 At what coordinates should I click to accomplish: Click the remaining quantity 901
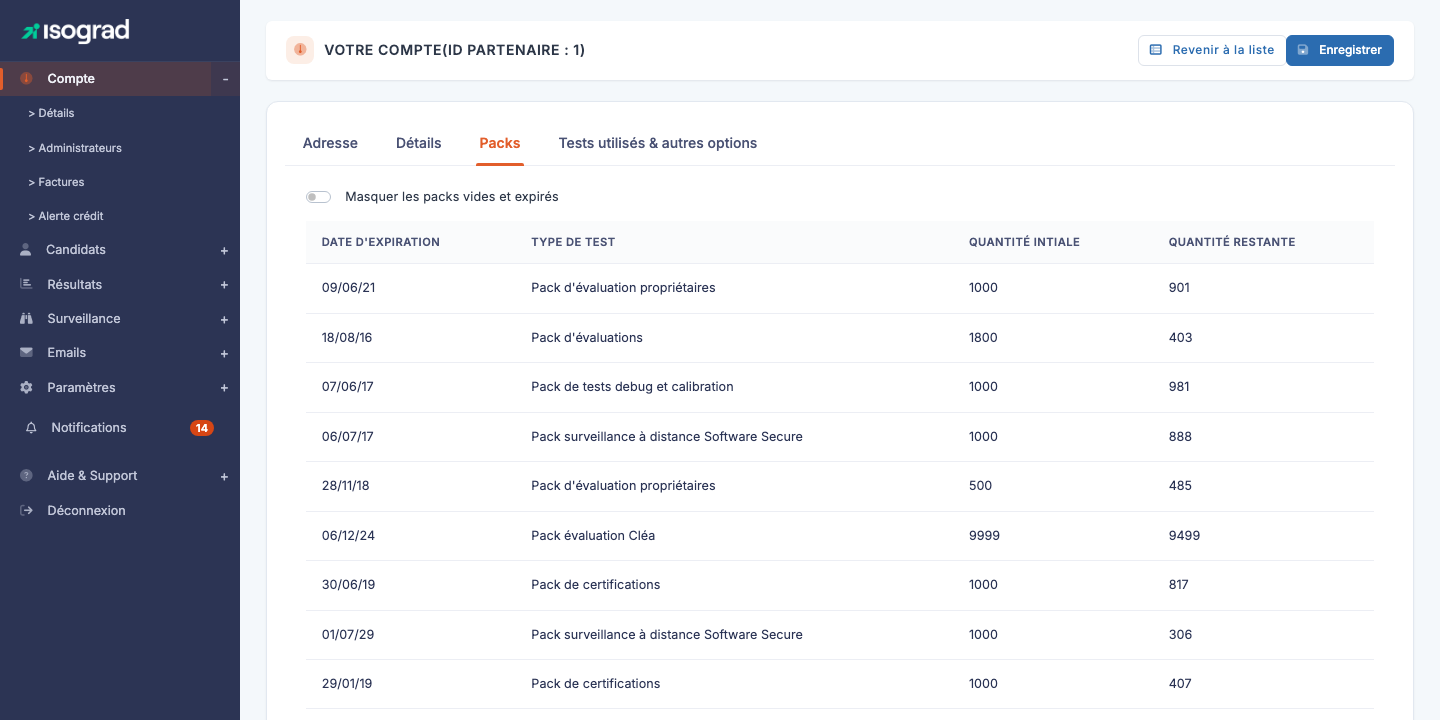[x=1179, y=288]
